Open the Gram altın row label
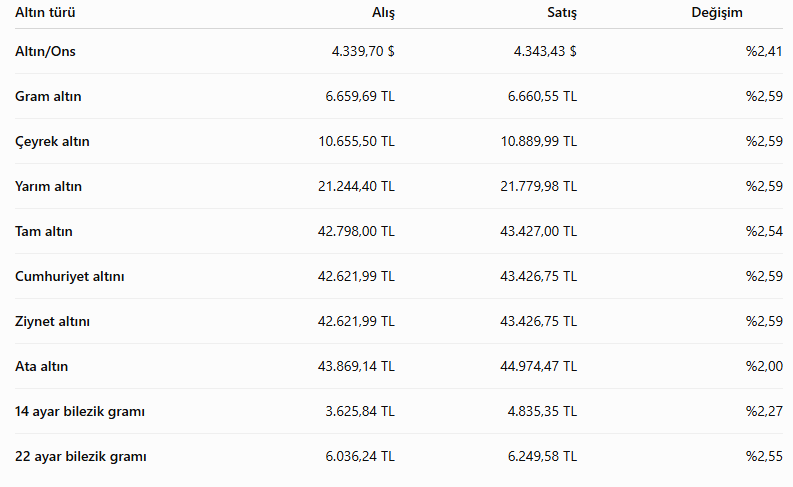The width and height of the screenshot is (793, 487). [48, 96]
